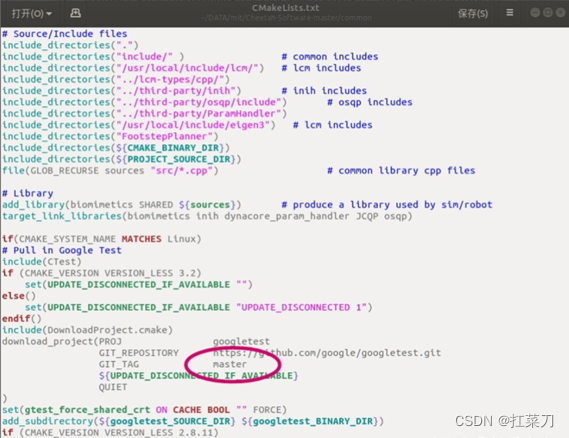Click the GIT_REPOSITORY keyword

139,353
